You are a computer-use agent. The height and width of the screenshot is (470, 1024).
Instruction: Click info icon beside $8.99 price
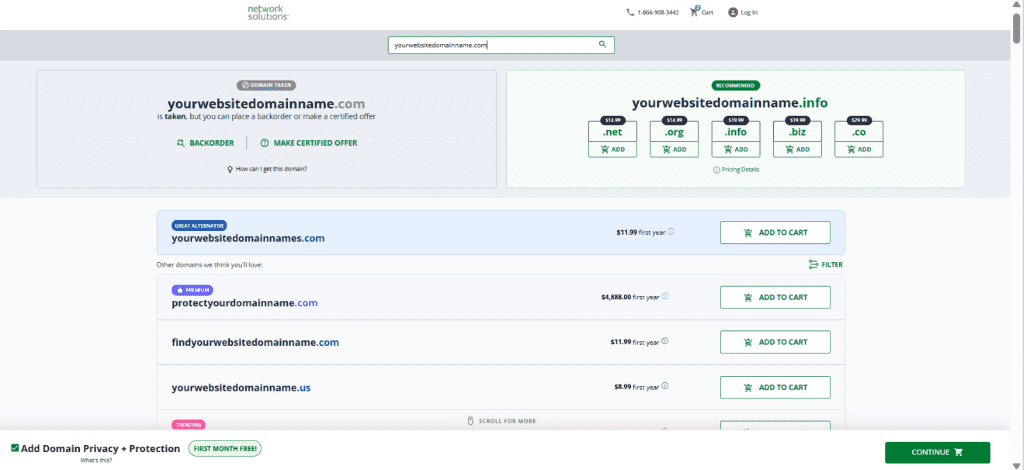pos(665,386)
